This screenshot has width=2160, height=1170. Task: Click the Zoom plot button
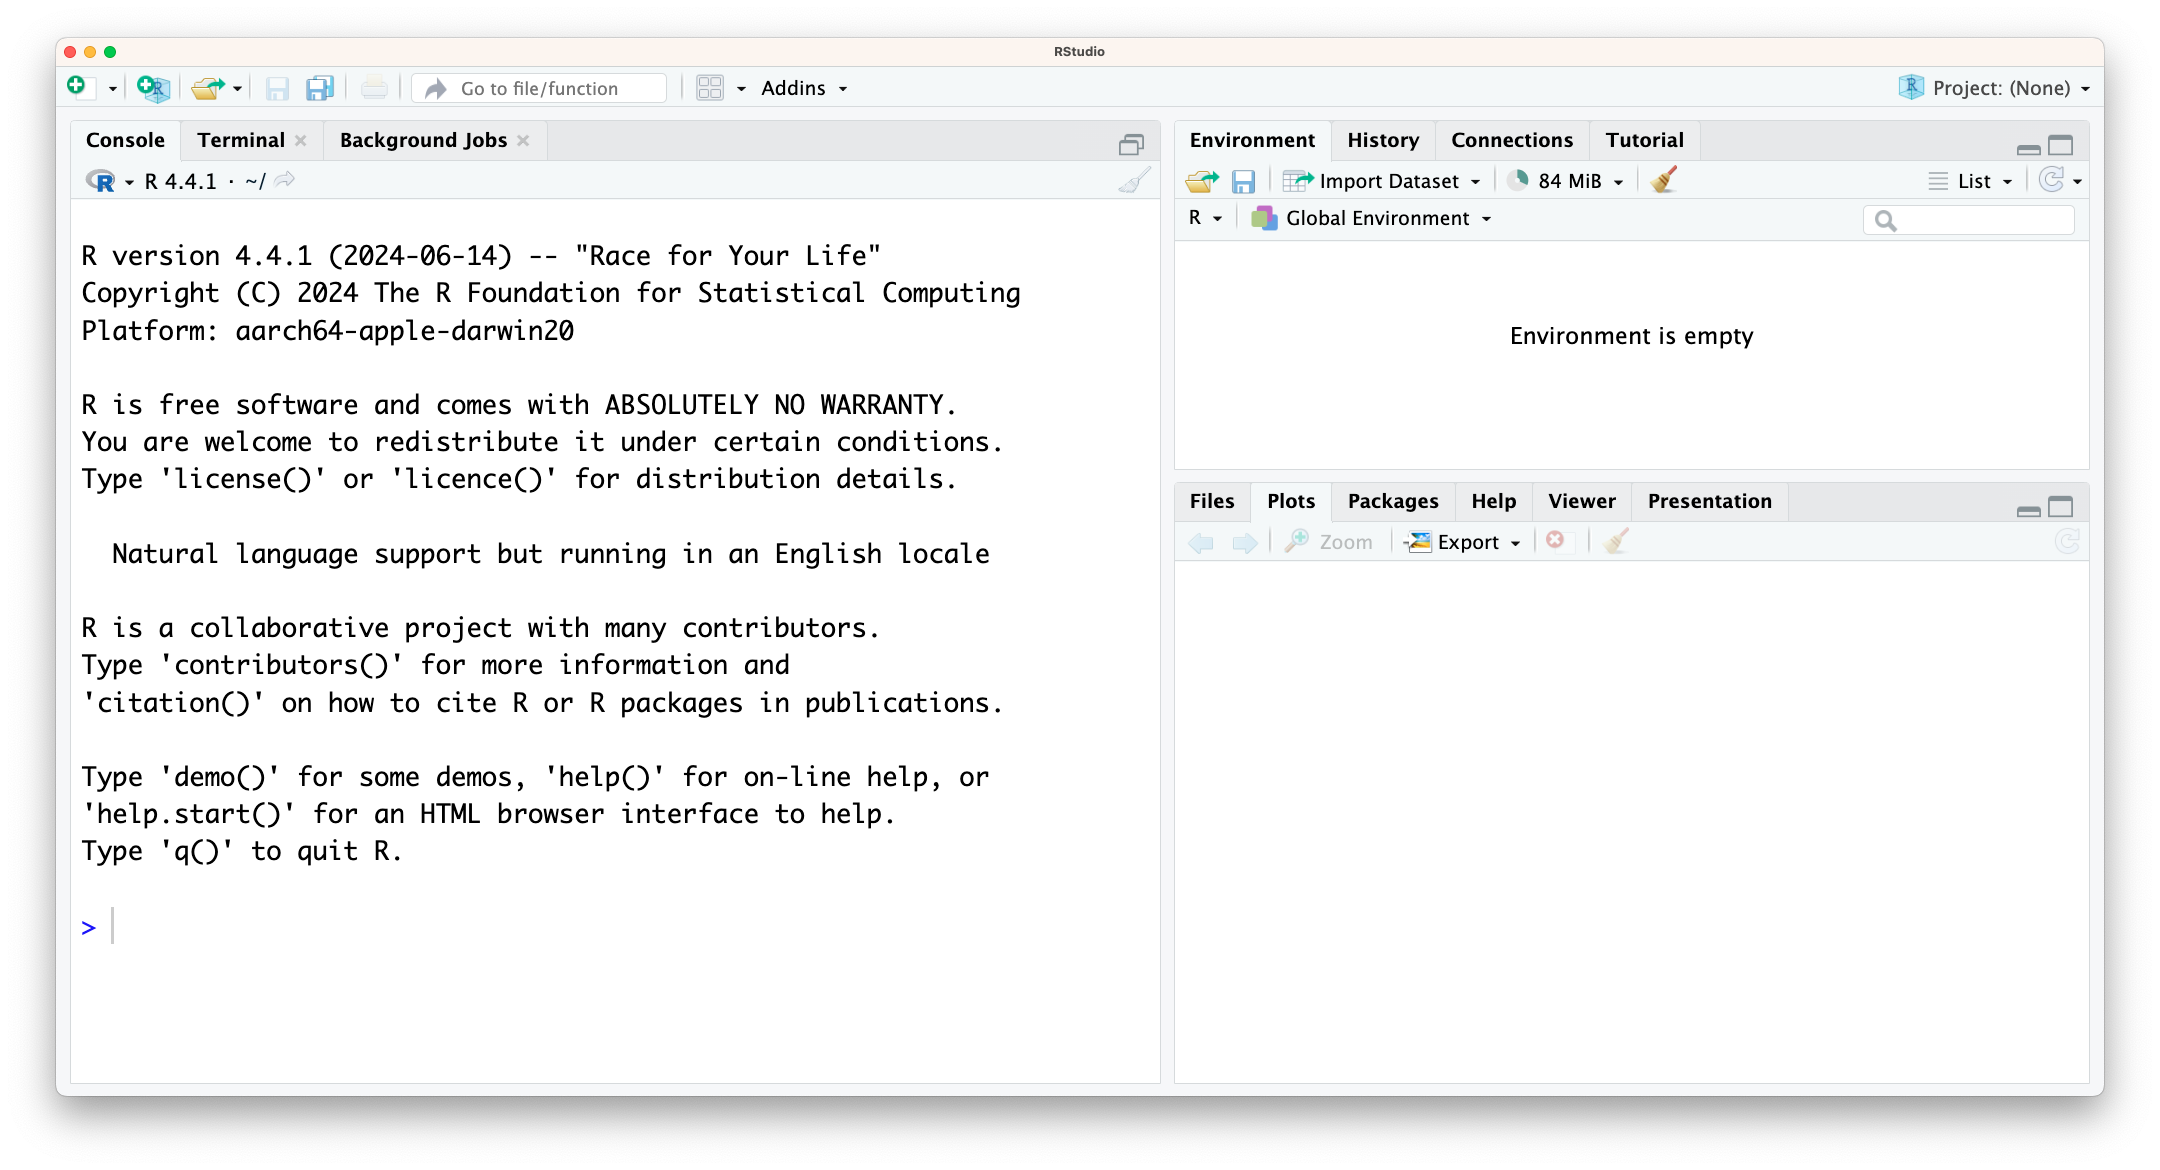(1329, 542)
